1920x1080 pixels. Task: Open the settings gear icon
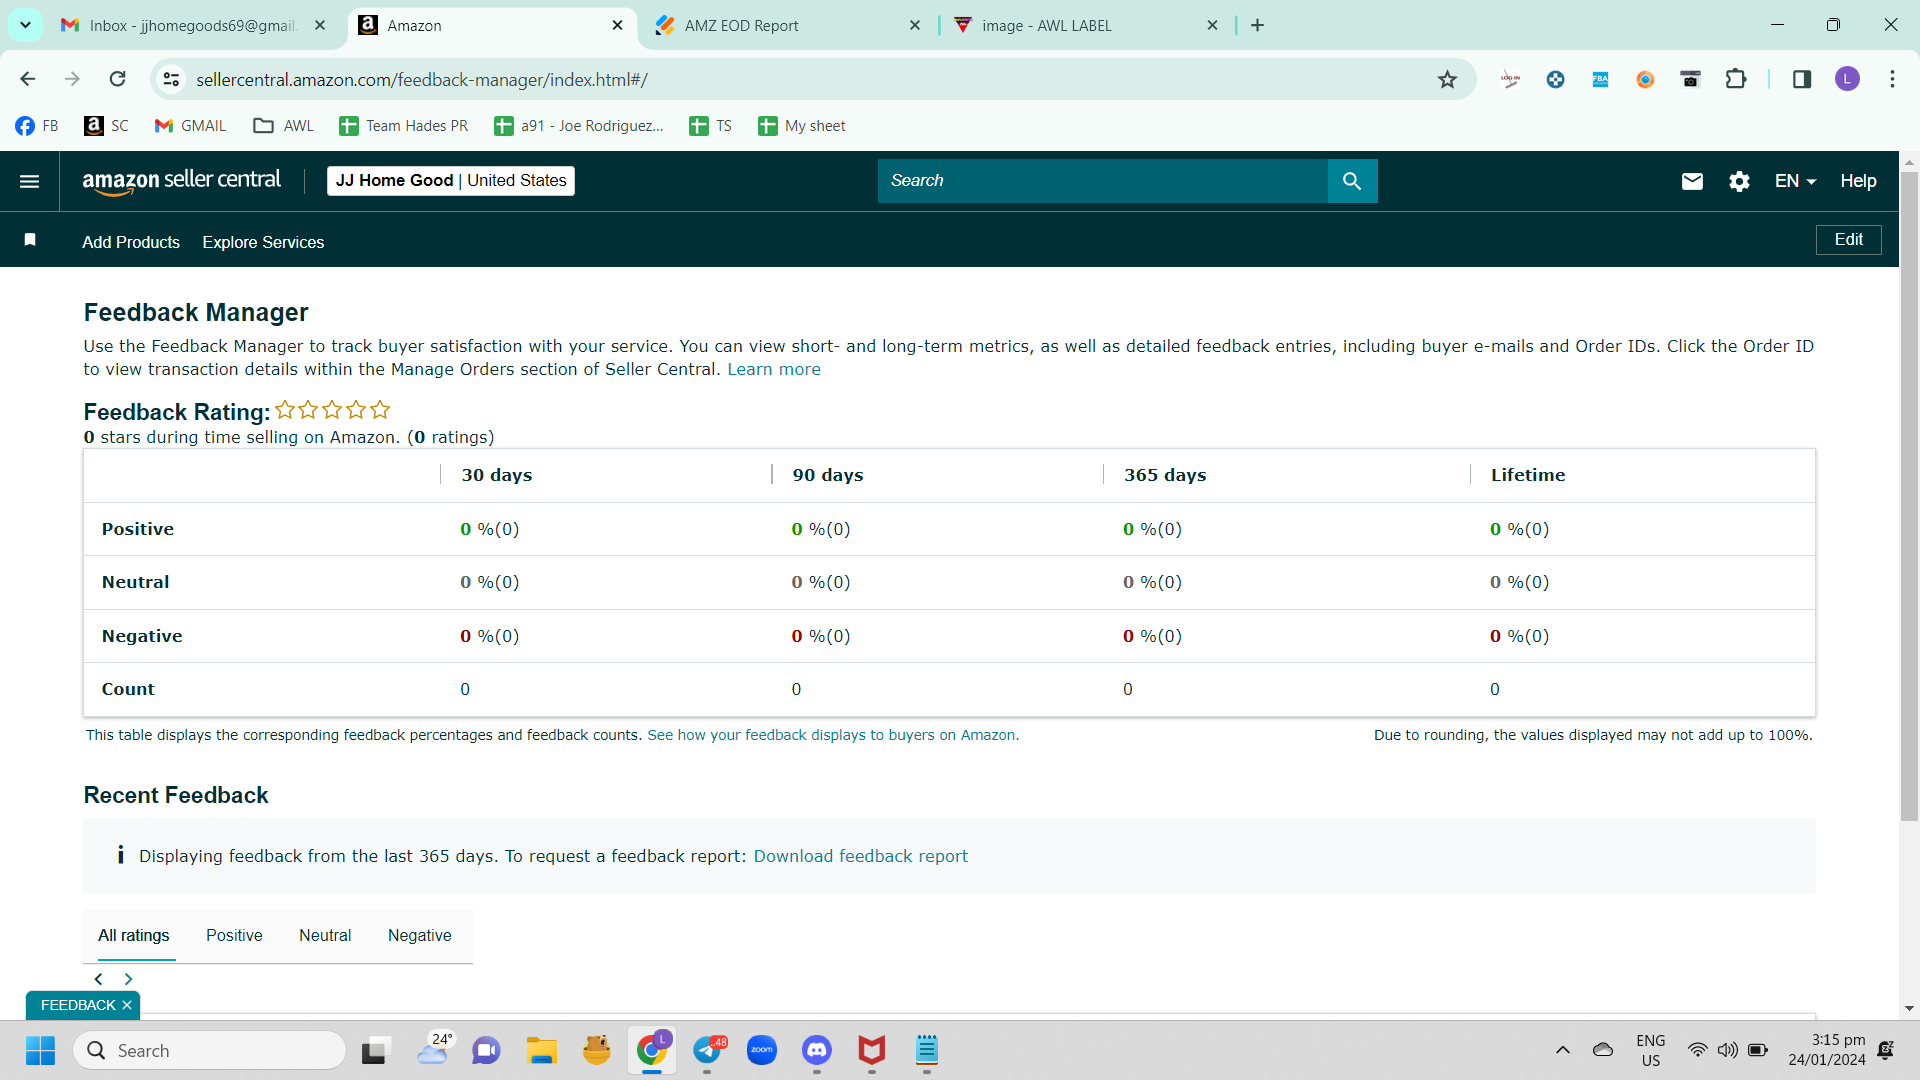pyautogui.click(x=1739, y=181)
